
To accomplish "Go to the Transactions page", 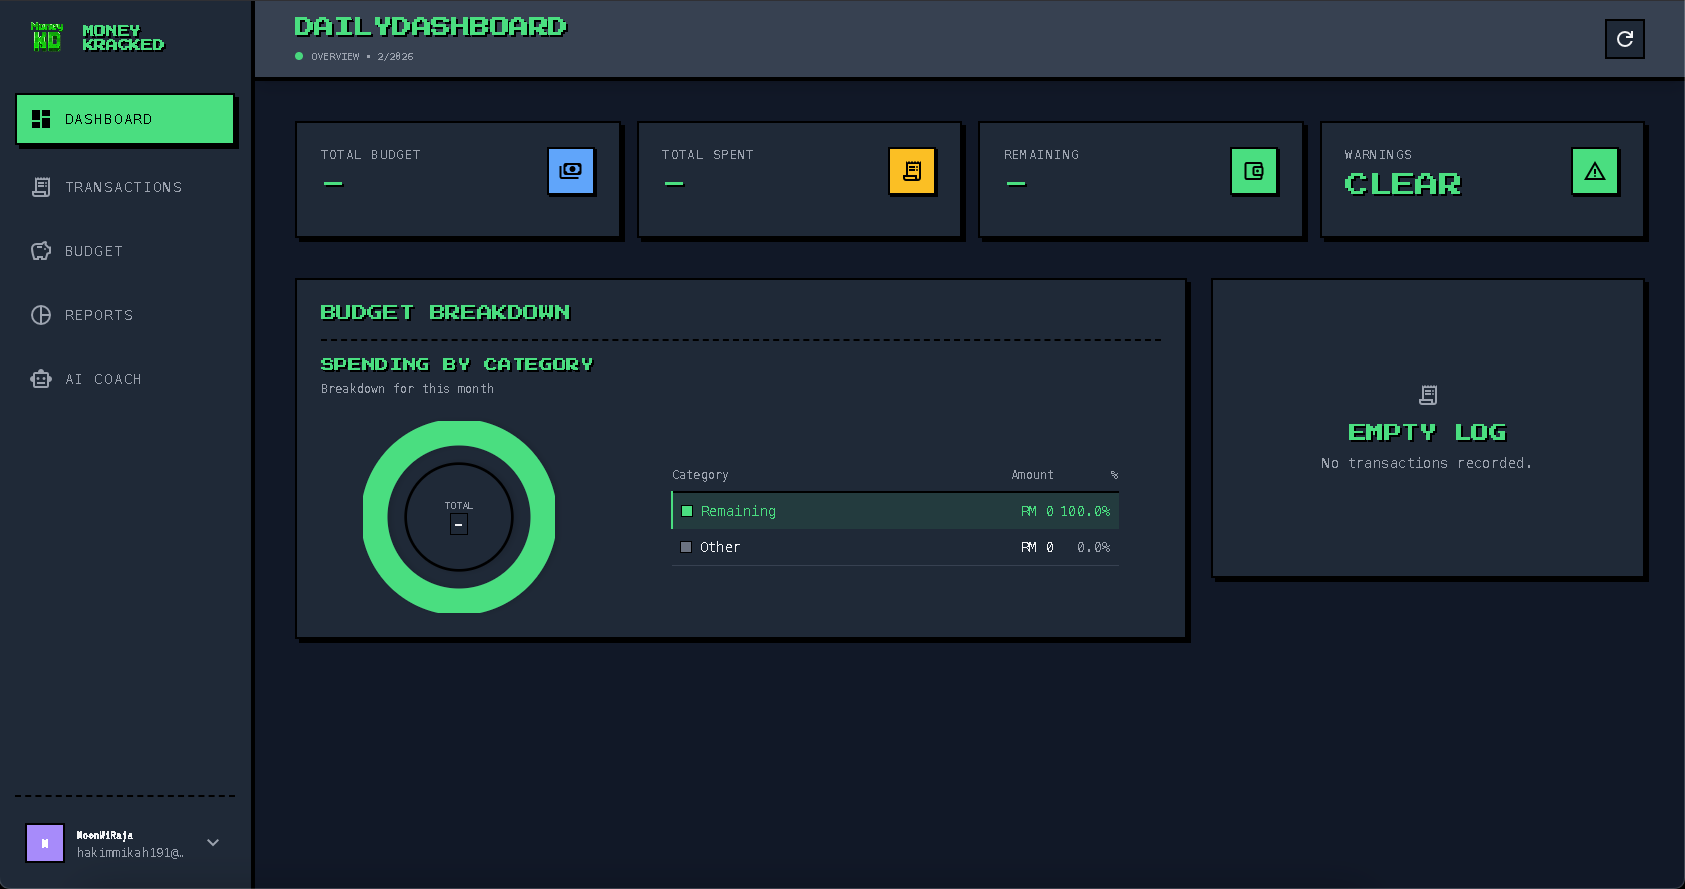I will tap(123, 187).
